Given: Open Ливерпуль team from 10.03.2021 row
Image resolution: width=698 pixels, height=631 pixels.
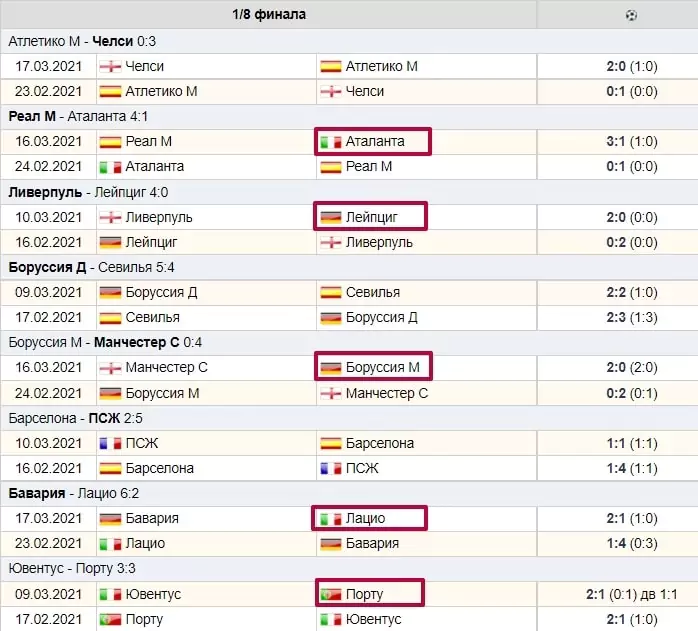Looking at the screenshot, I should (158, 217).
